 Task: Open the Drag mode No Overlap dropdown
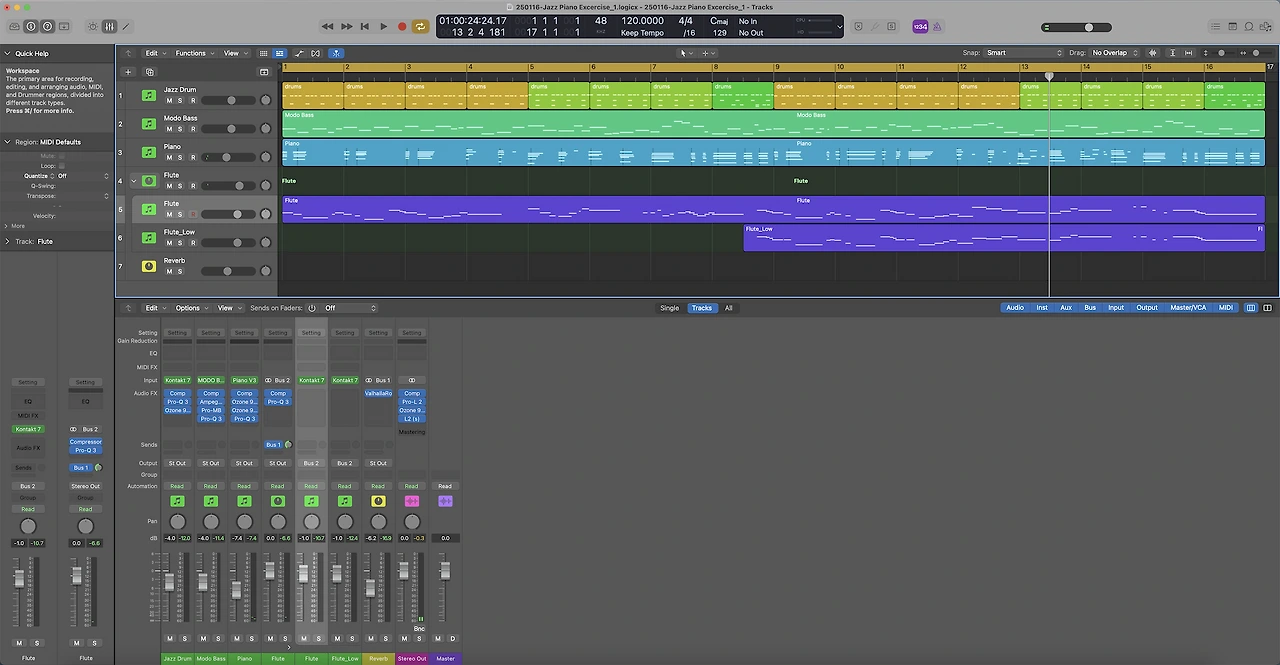(x=1114, y=53)
